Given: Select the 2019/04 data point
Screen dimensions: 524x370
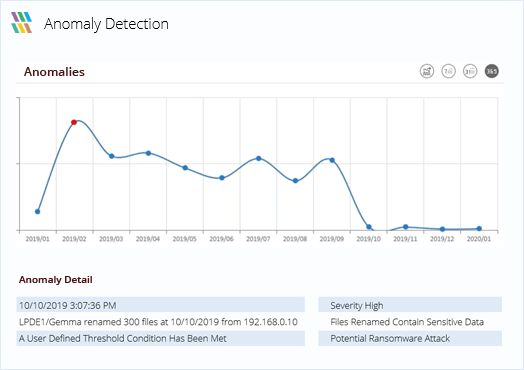Looking at the screenshot, I should 148,153.
